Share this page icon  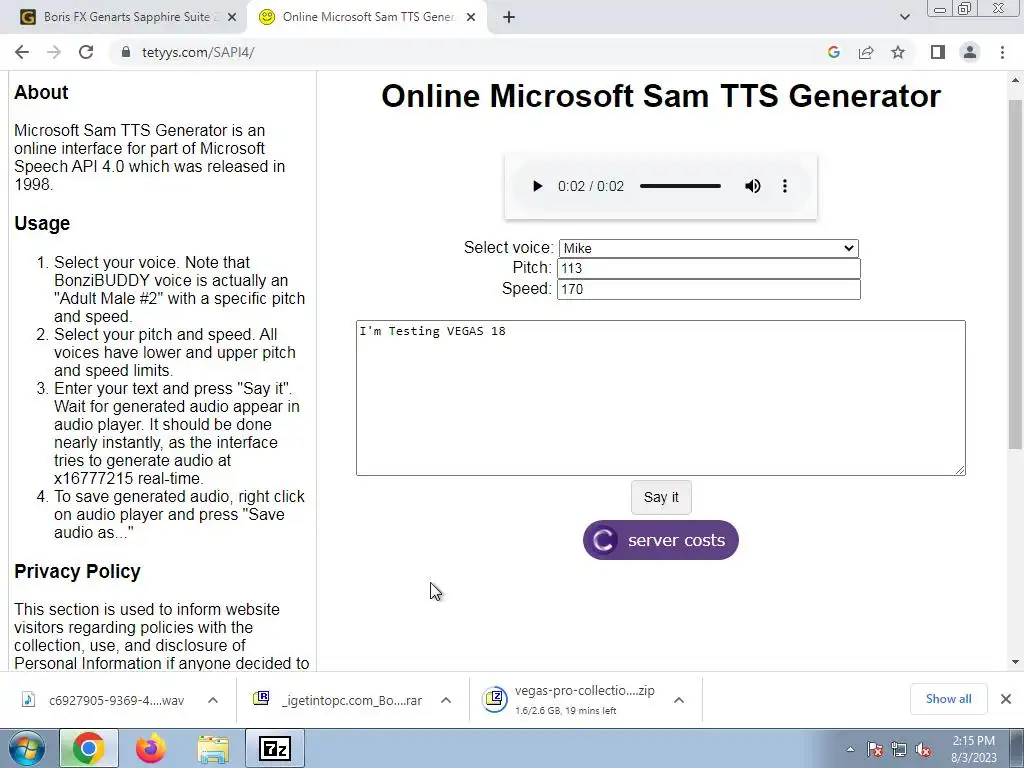866,52
